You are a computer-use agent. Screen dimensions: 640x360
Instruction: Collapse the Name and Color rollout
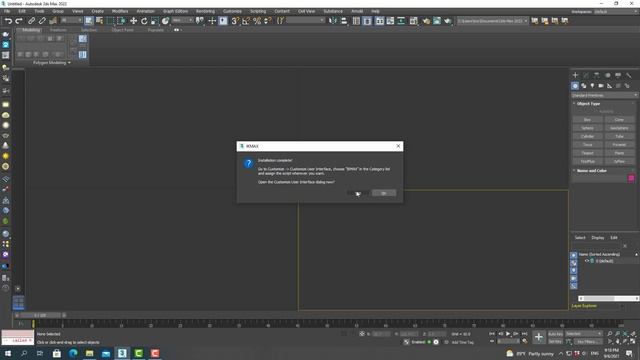591,171
